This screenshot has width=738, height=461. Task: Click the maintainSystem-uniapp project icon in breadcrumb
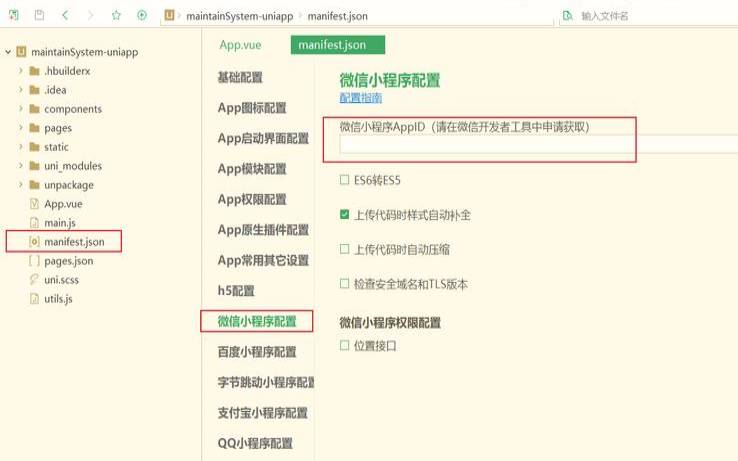click(169, 16)
